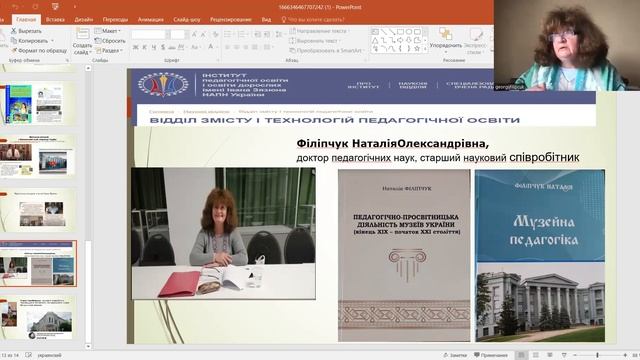Image resolution: width=640 pixels, height=360 pixels.
Task: Click the Copy (Копировать) button
Action: tap(29, 41)
